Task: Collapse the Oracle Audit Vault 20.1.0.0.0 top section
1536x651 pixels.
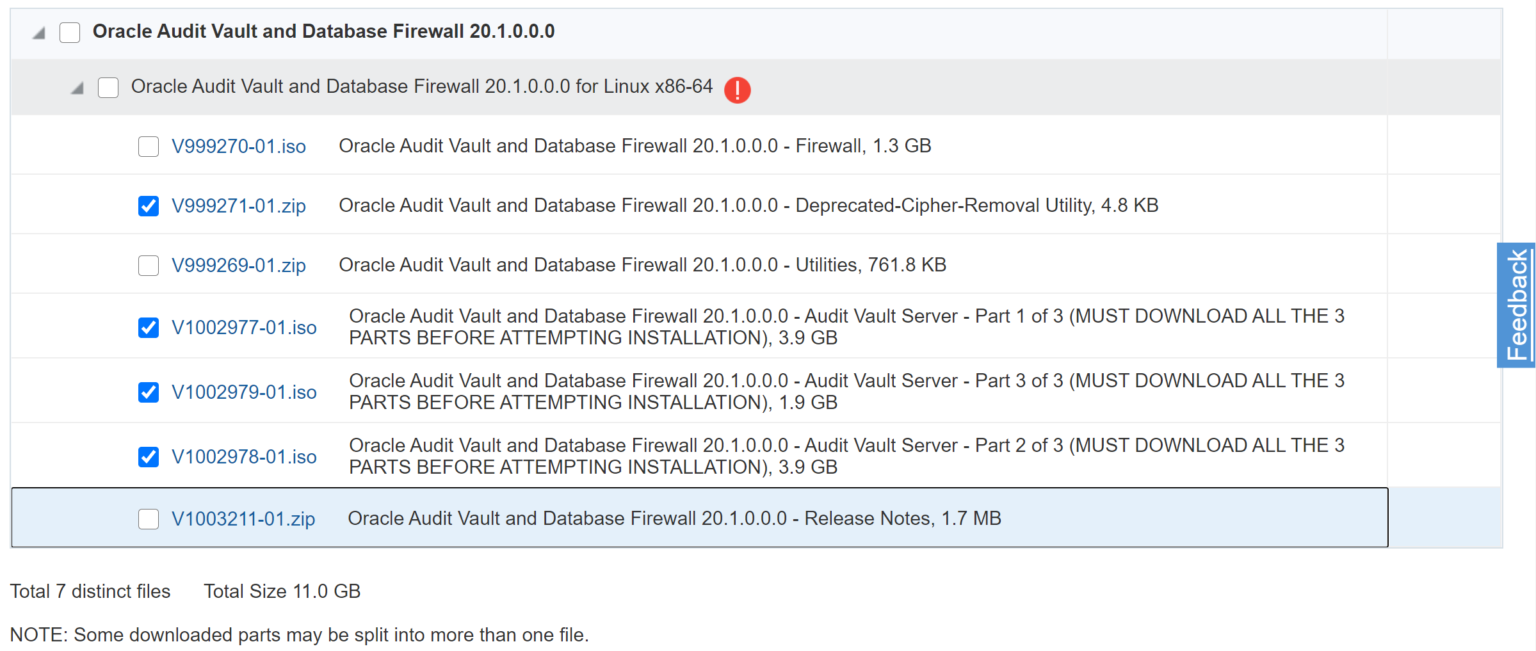Action: click(36, 31)
